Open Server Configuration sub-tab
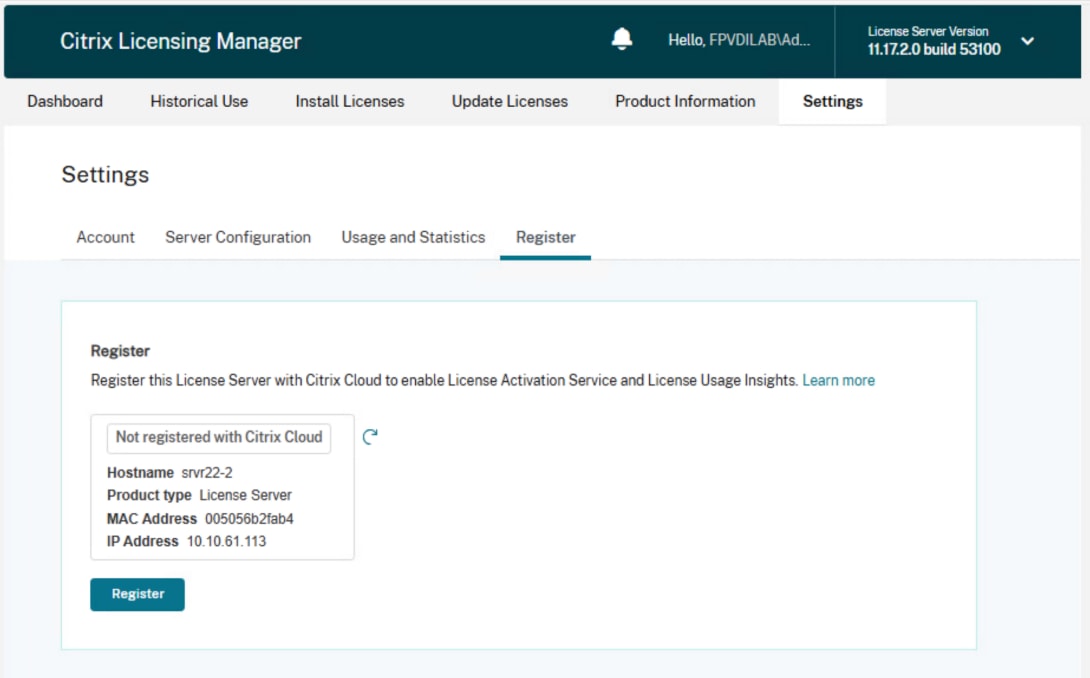Viewport: 1090px width, 678px height. pos(238,237)
